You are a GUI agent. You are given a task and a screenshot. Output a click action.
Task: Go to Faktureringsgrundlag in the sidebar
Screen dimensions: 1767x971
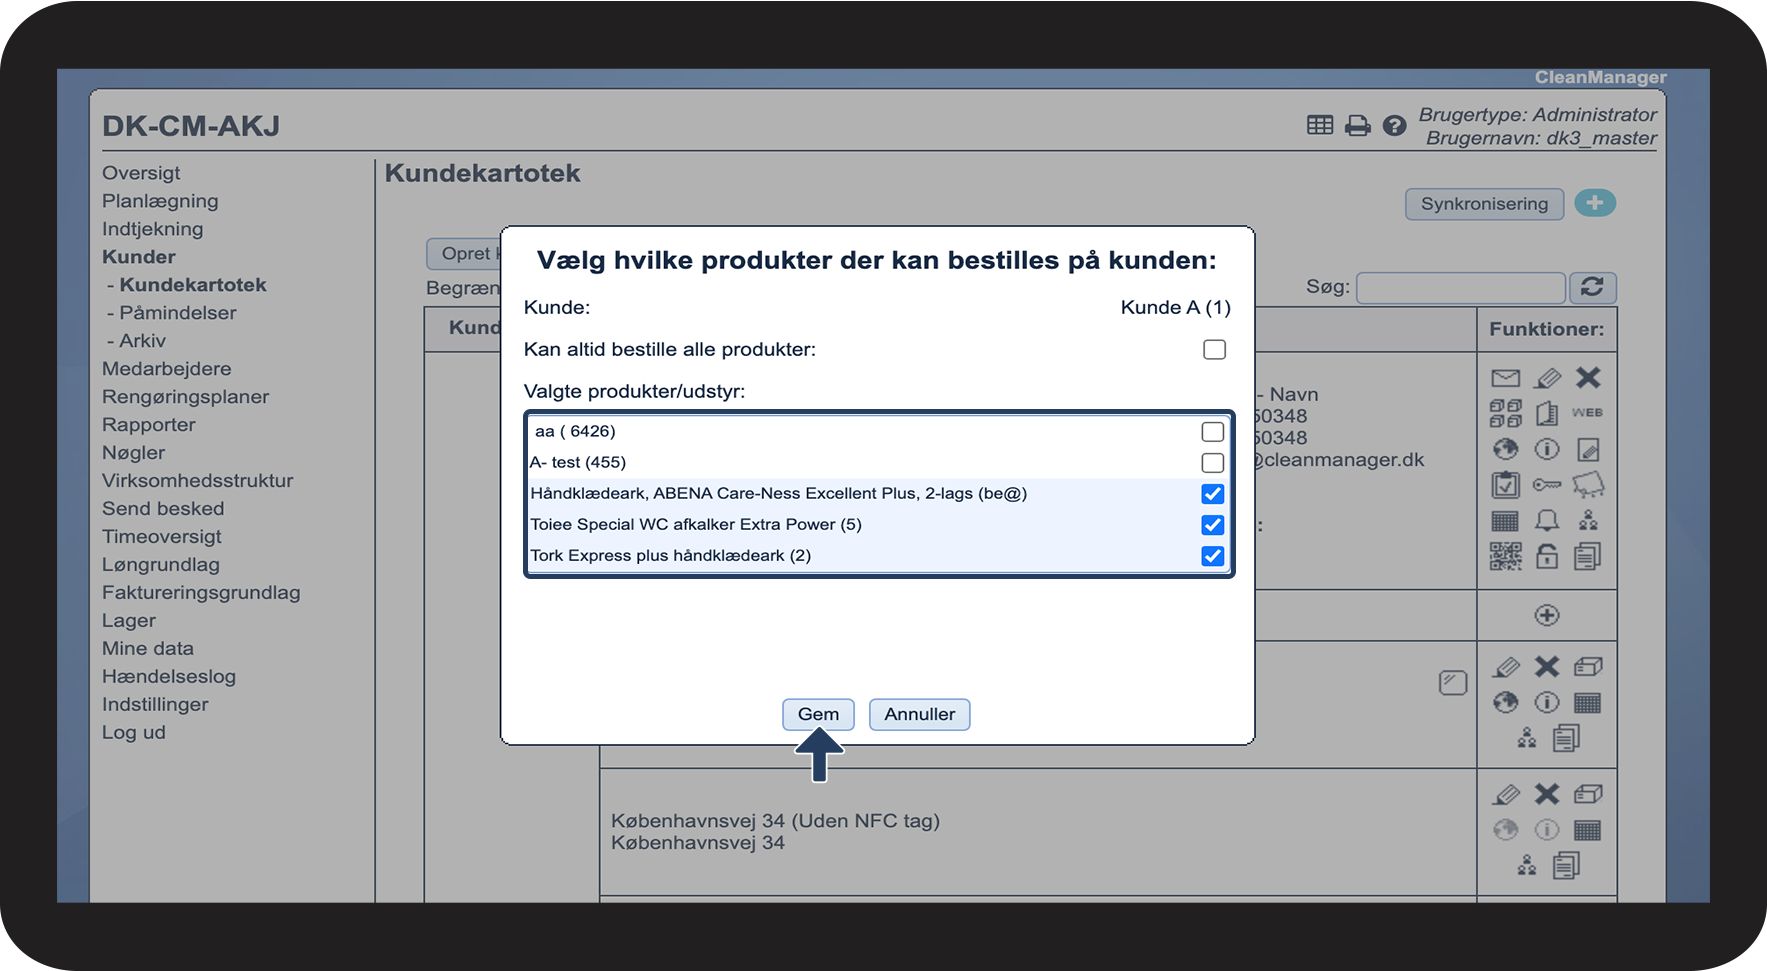(201, 593)
